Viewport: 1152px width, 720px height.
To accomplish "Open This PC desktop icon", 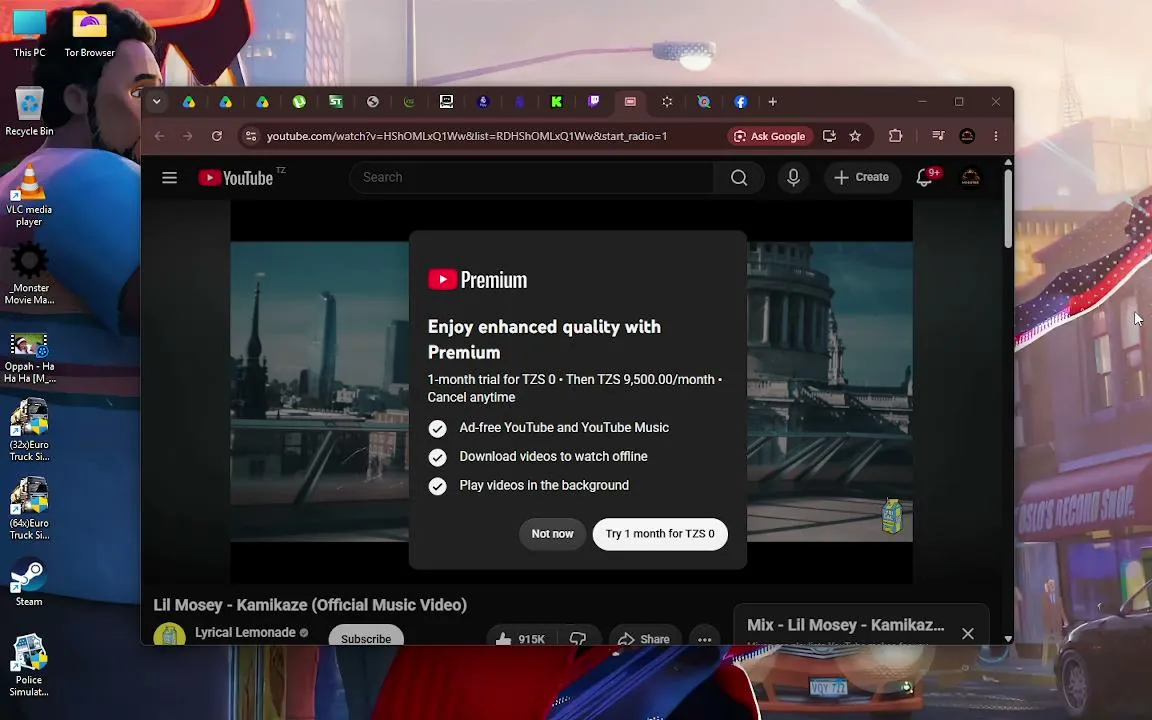I will pos(29,33).
